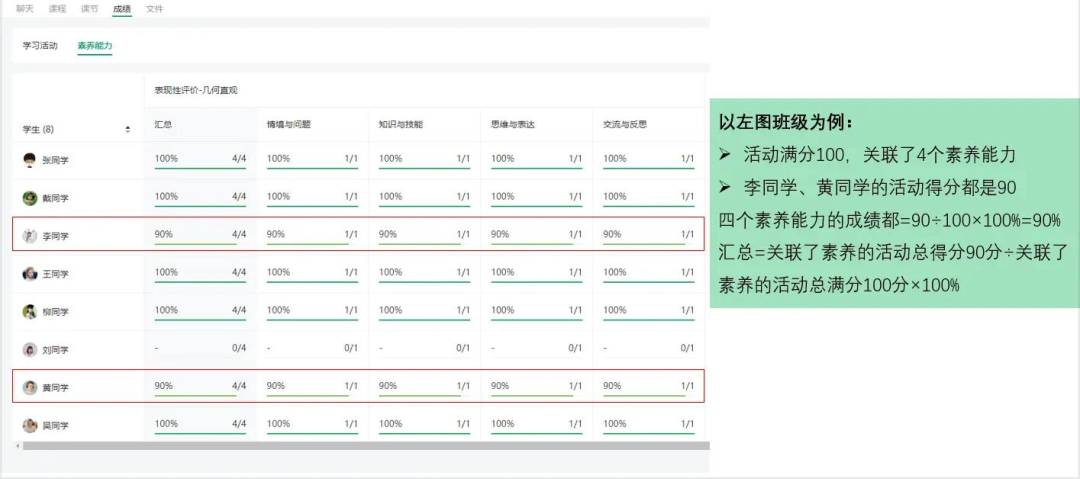1080x479 pixels.
Task: Click the 思维与表达 column header
Action: 513,125
